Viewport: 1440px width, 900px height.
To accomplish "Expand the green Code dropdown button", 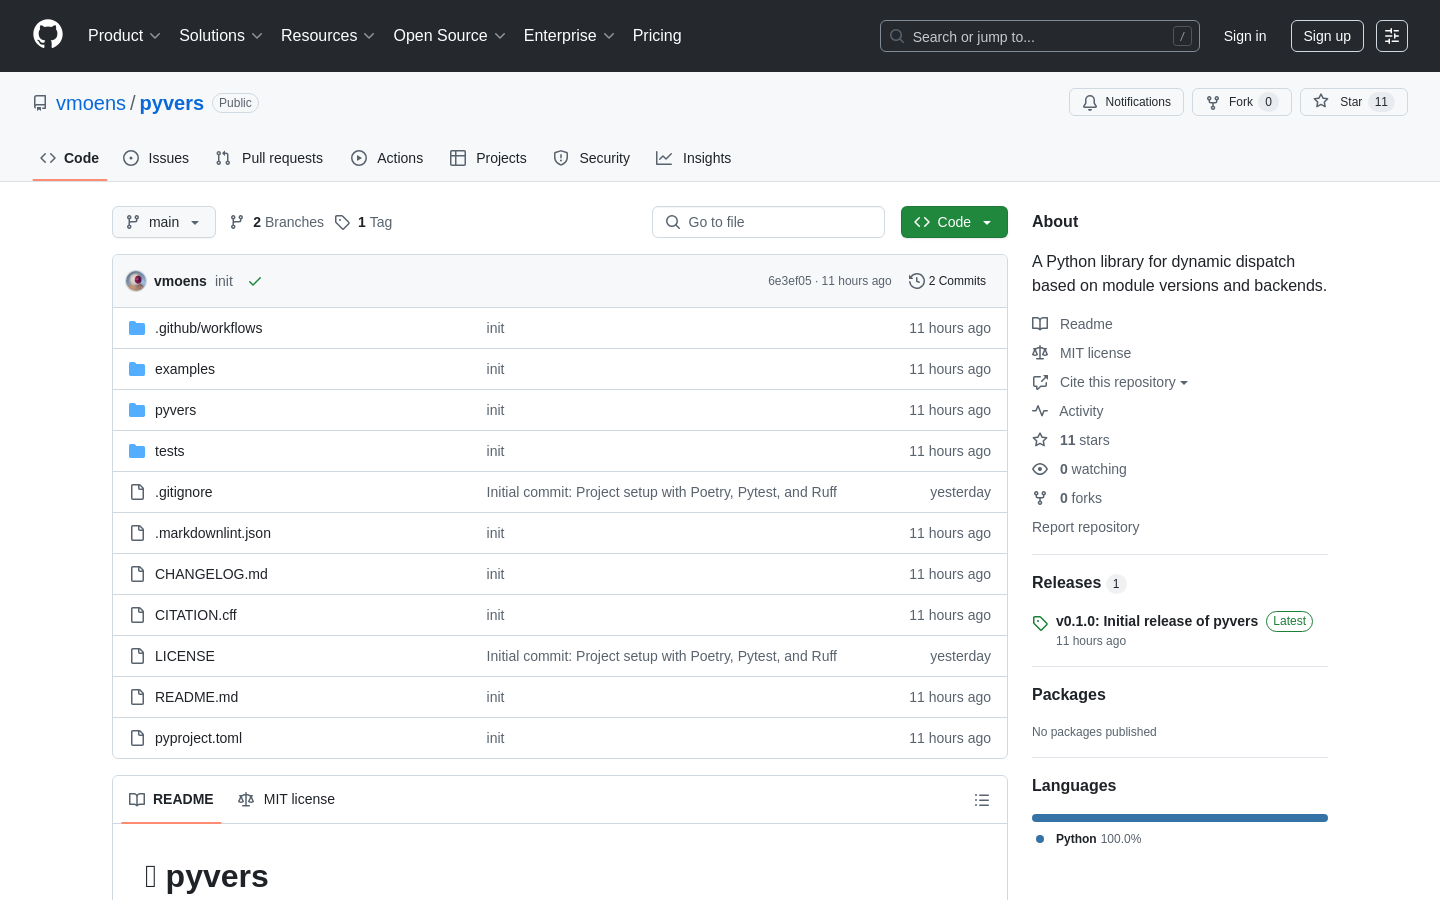I will click(954, 222).
